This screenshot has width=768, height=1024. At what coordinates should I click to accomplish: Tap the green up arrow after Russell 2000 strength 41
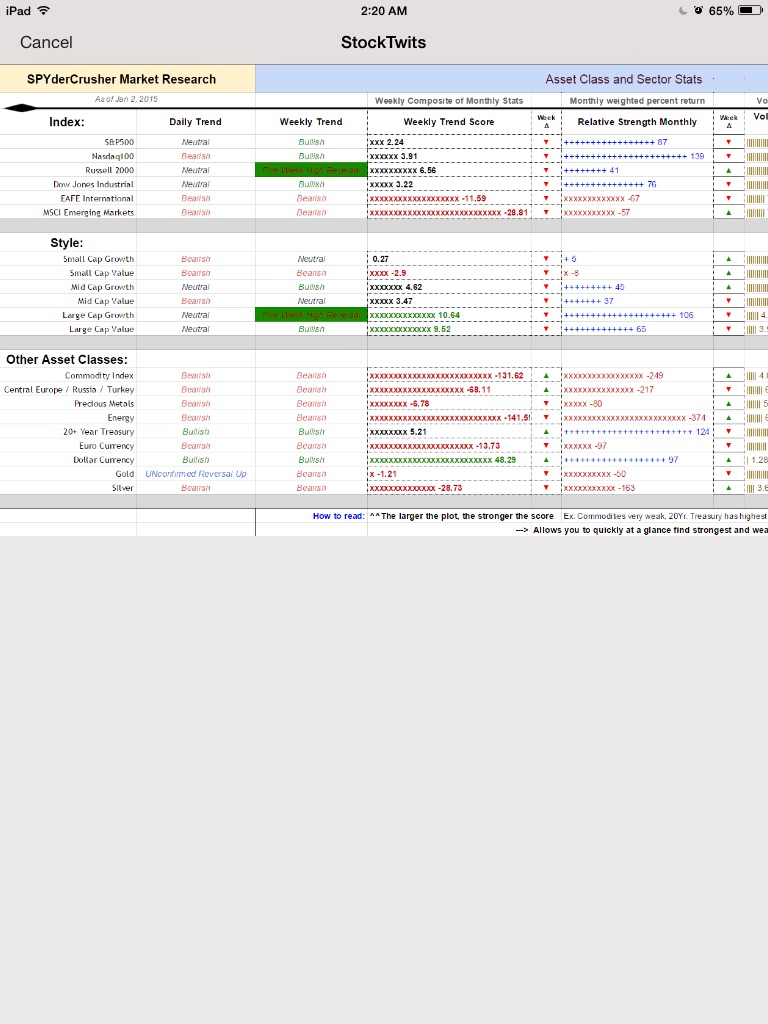(729, 170)
